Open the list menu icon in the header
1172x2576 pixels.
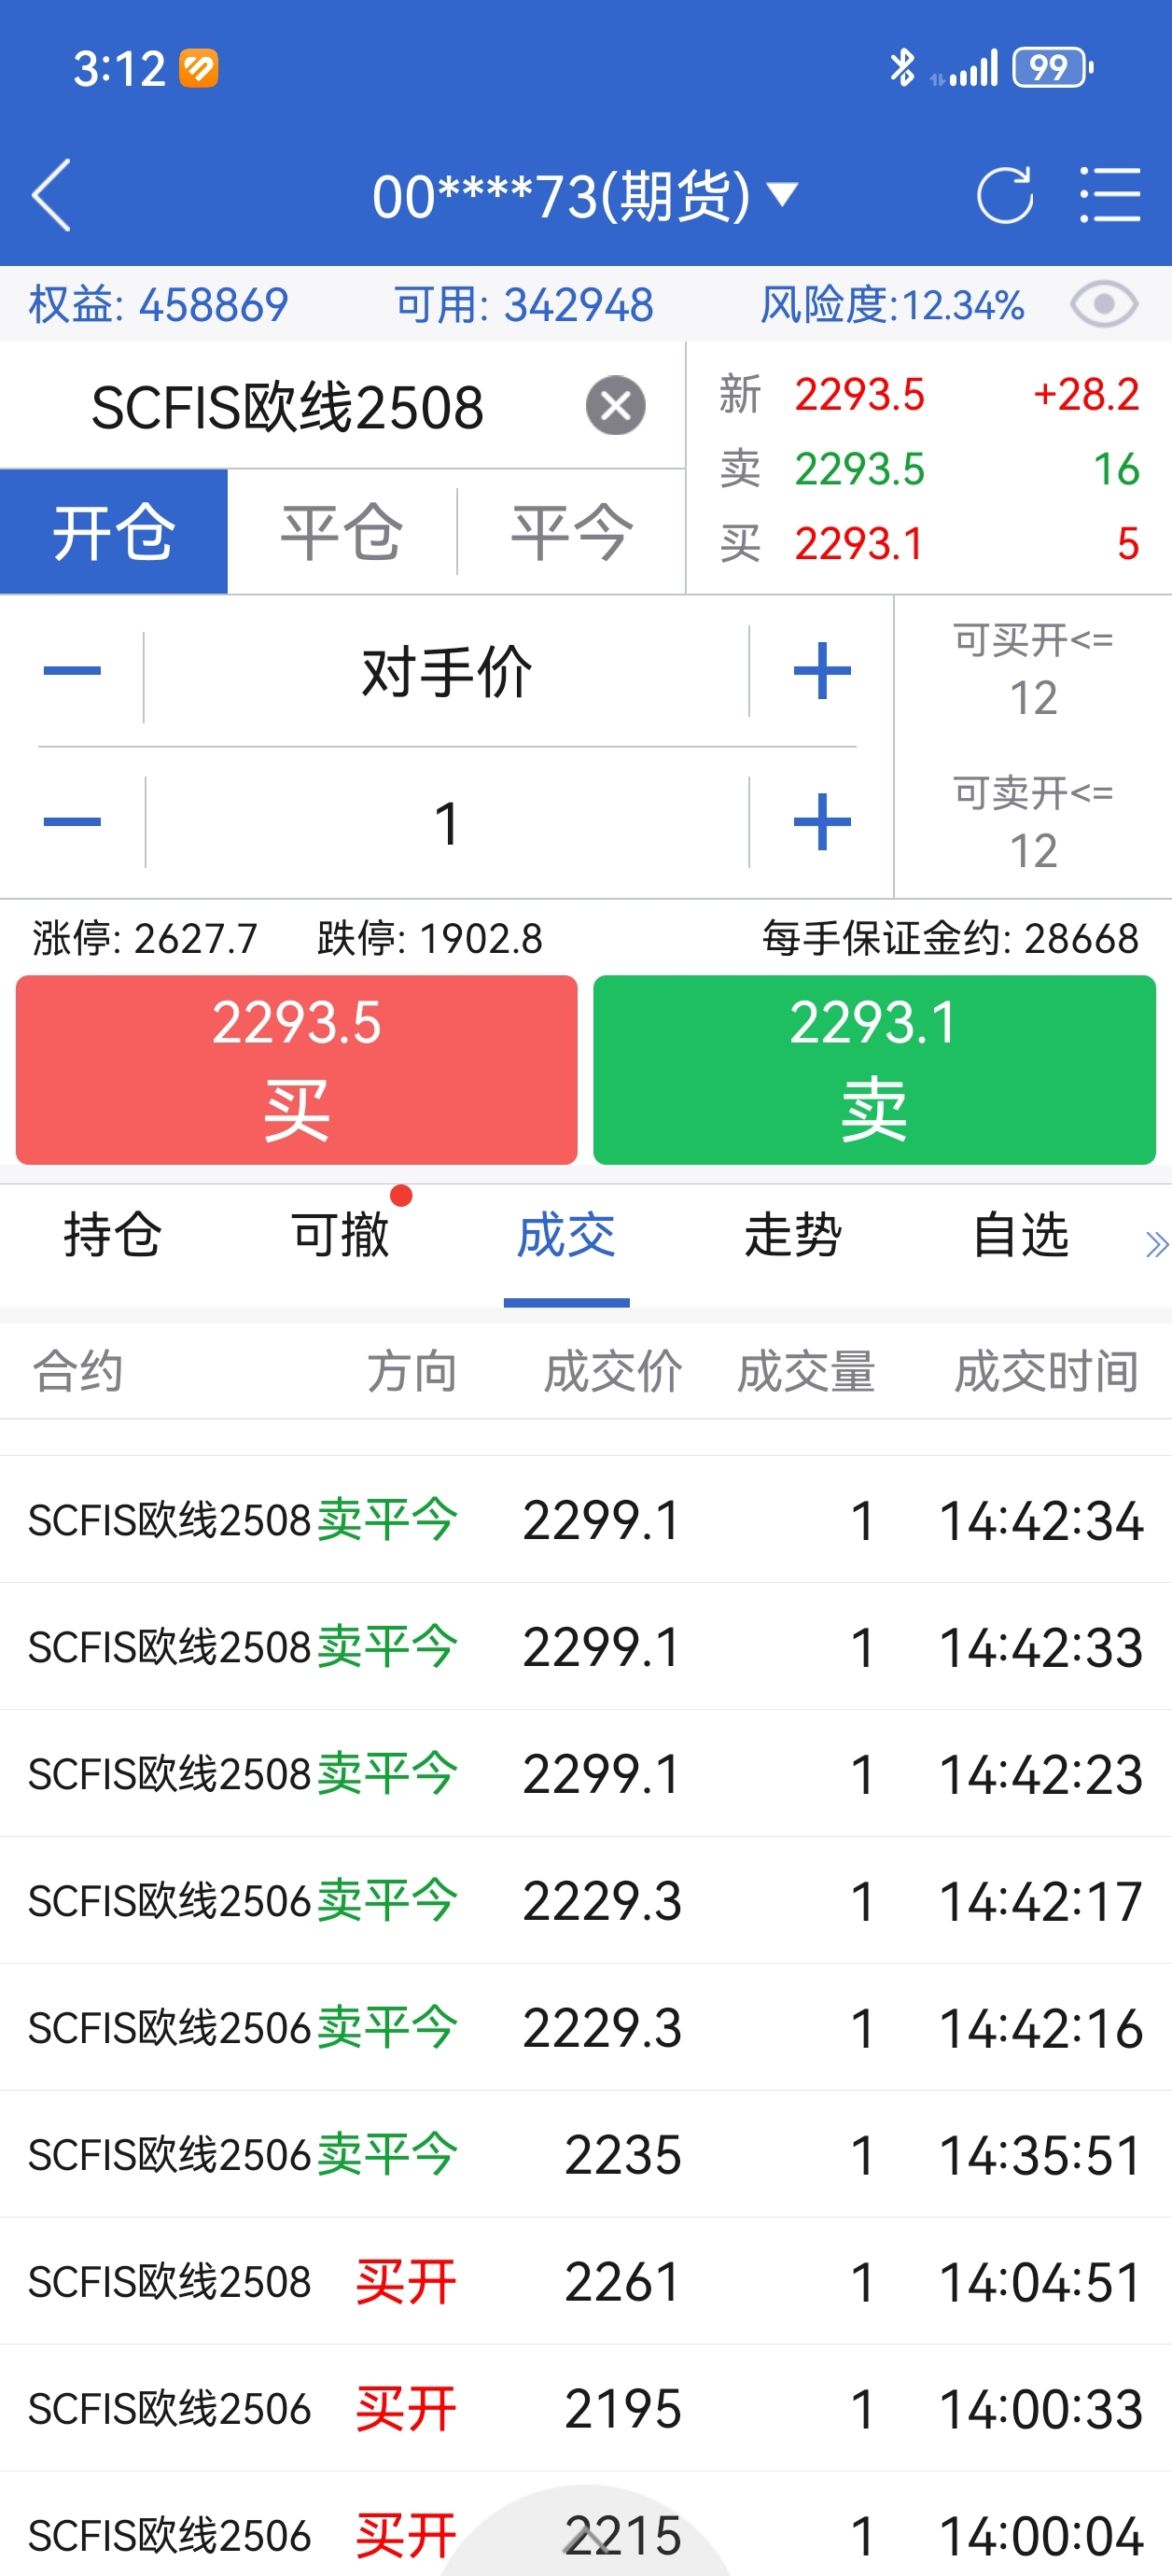tap(1110, 194)
